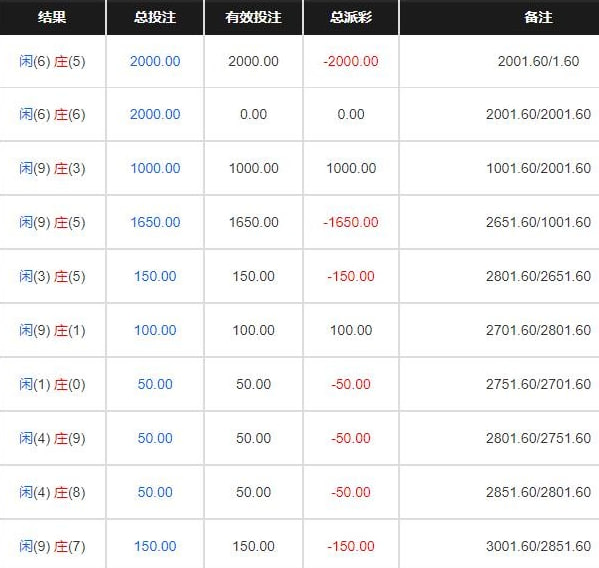Viewport: 599px width, 568px height.
Task: Open the 50.00 bet link for 闲(1) 庄(0)
Action: click(x=155, y=384)
